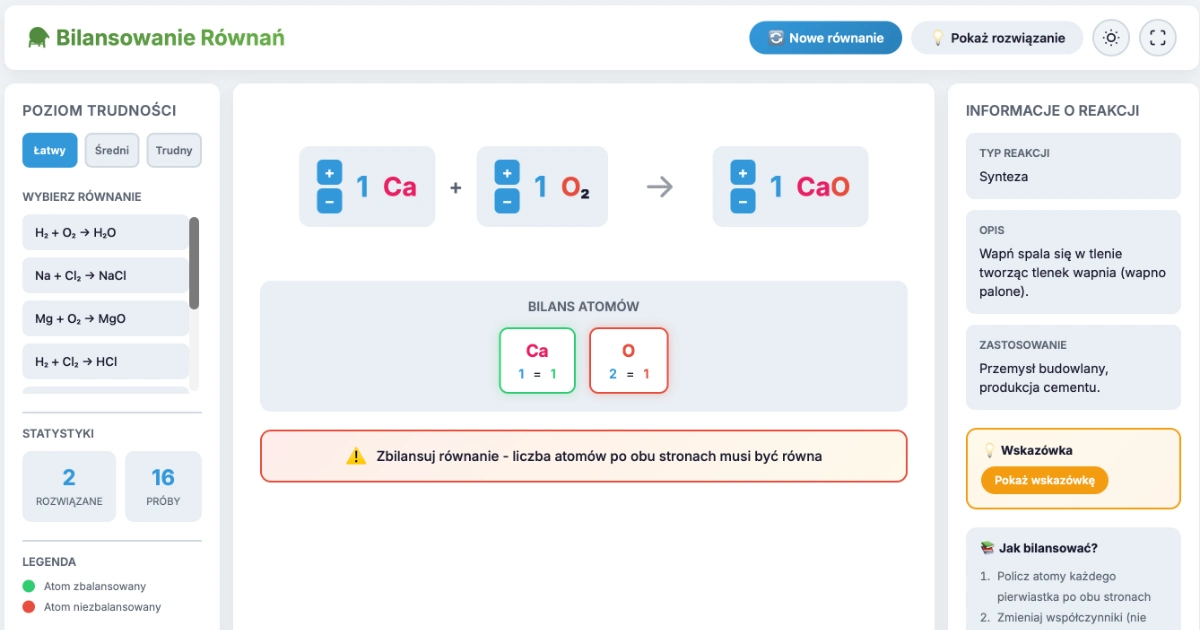Click the Nowe równanie button
Screen dimensions: 1200x630
coord(825,38)
